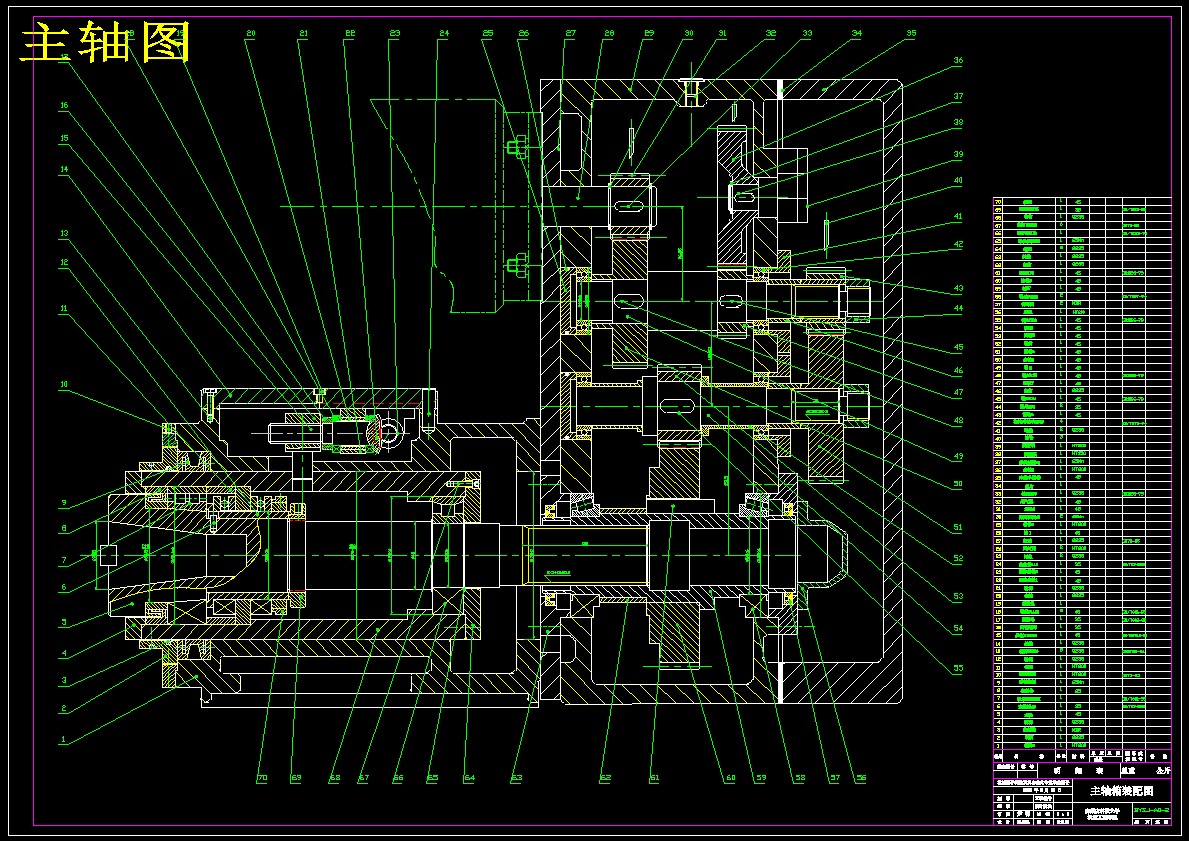Click part callout number 57
The image size is (1189, 841).
click(834, 778)
